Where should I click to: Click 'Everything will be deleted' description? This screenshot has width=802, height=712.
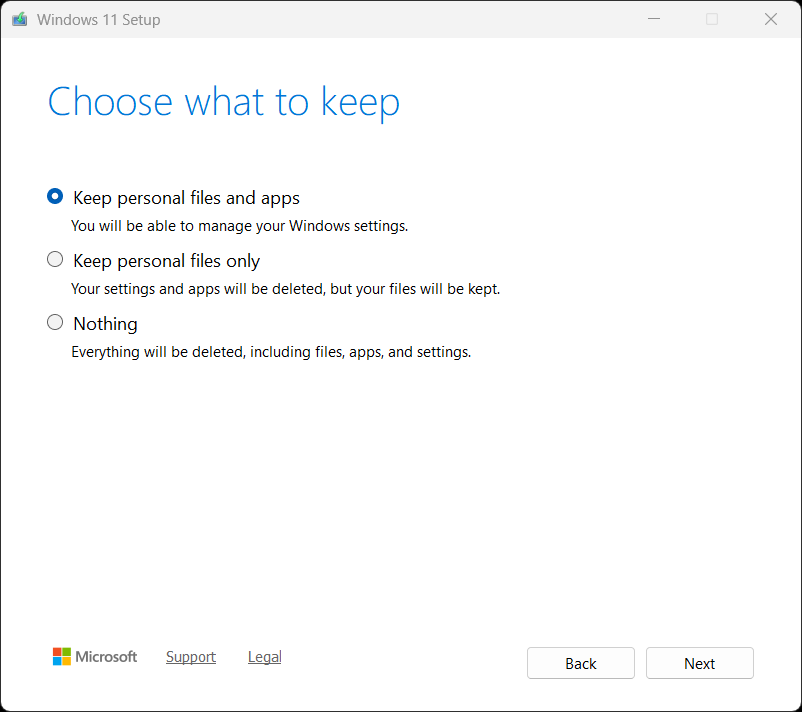[x=271, y=352]
